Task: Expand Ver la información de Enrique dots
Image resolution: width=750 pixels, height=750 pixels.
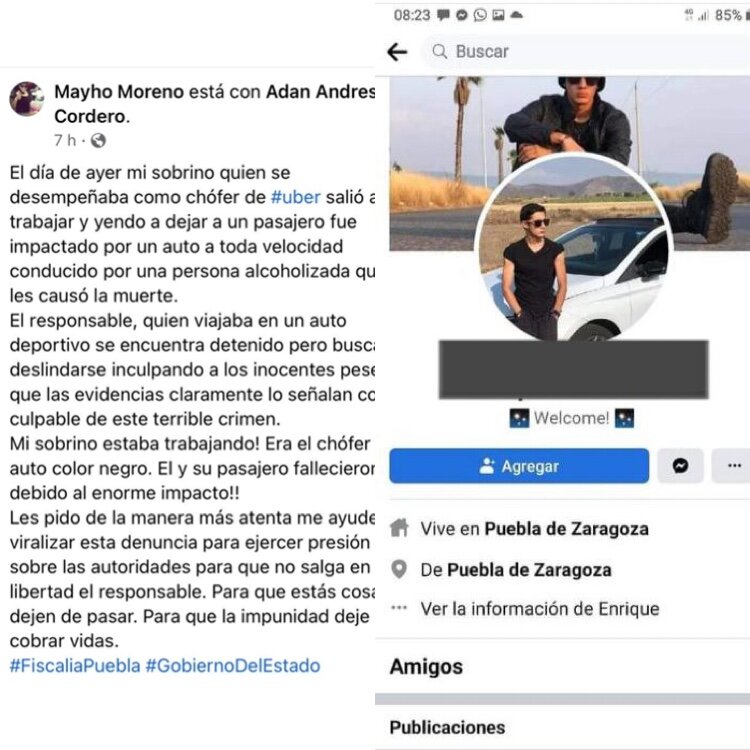Action: coord(399,608)
